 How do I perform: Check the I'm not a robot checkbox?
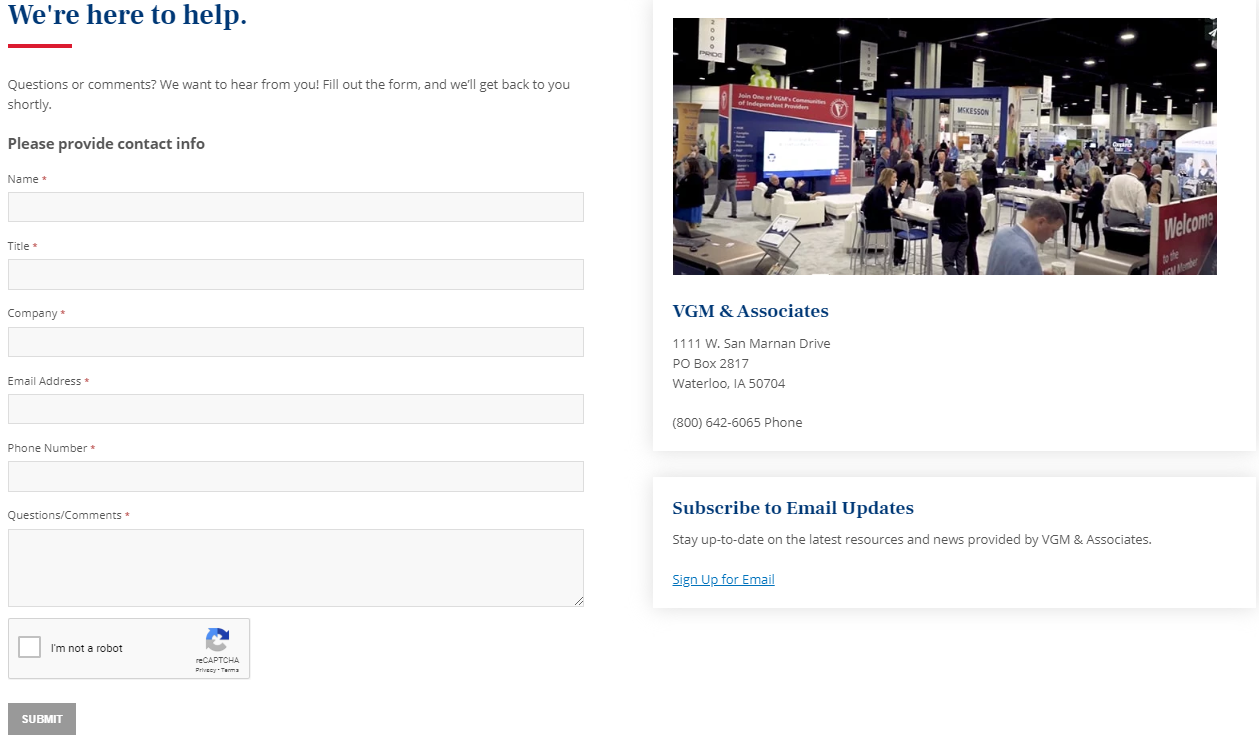(30, 647)
